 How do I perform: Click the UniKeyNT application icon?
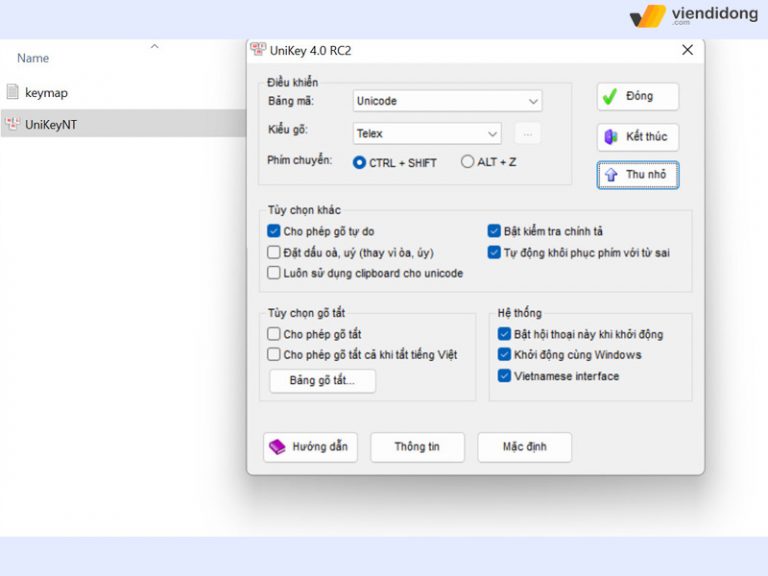[13, 124]
